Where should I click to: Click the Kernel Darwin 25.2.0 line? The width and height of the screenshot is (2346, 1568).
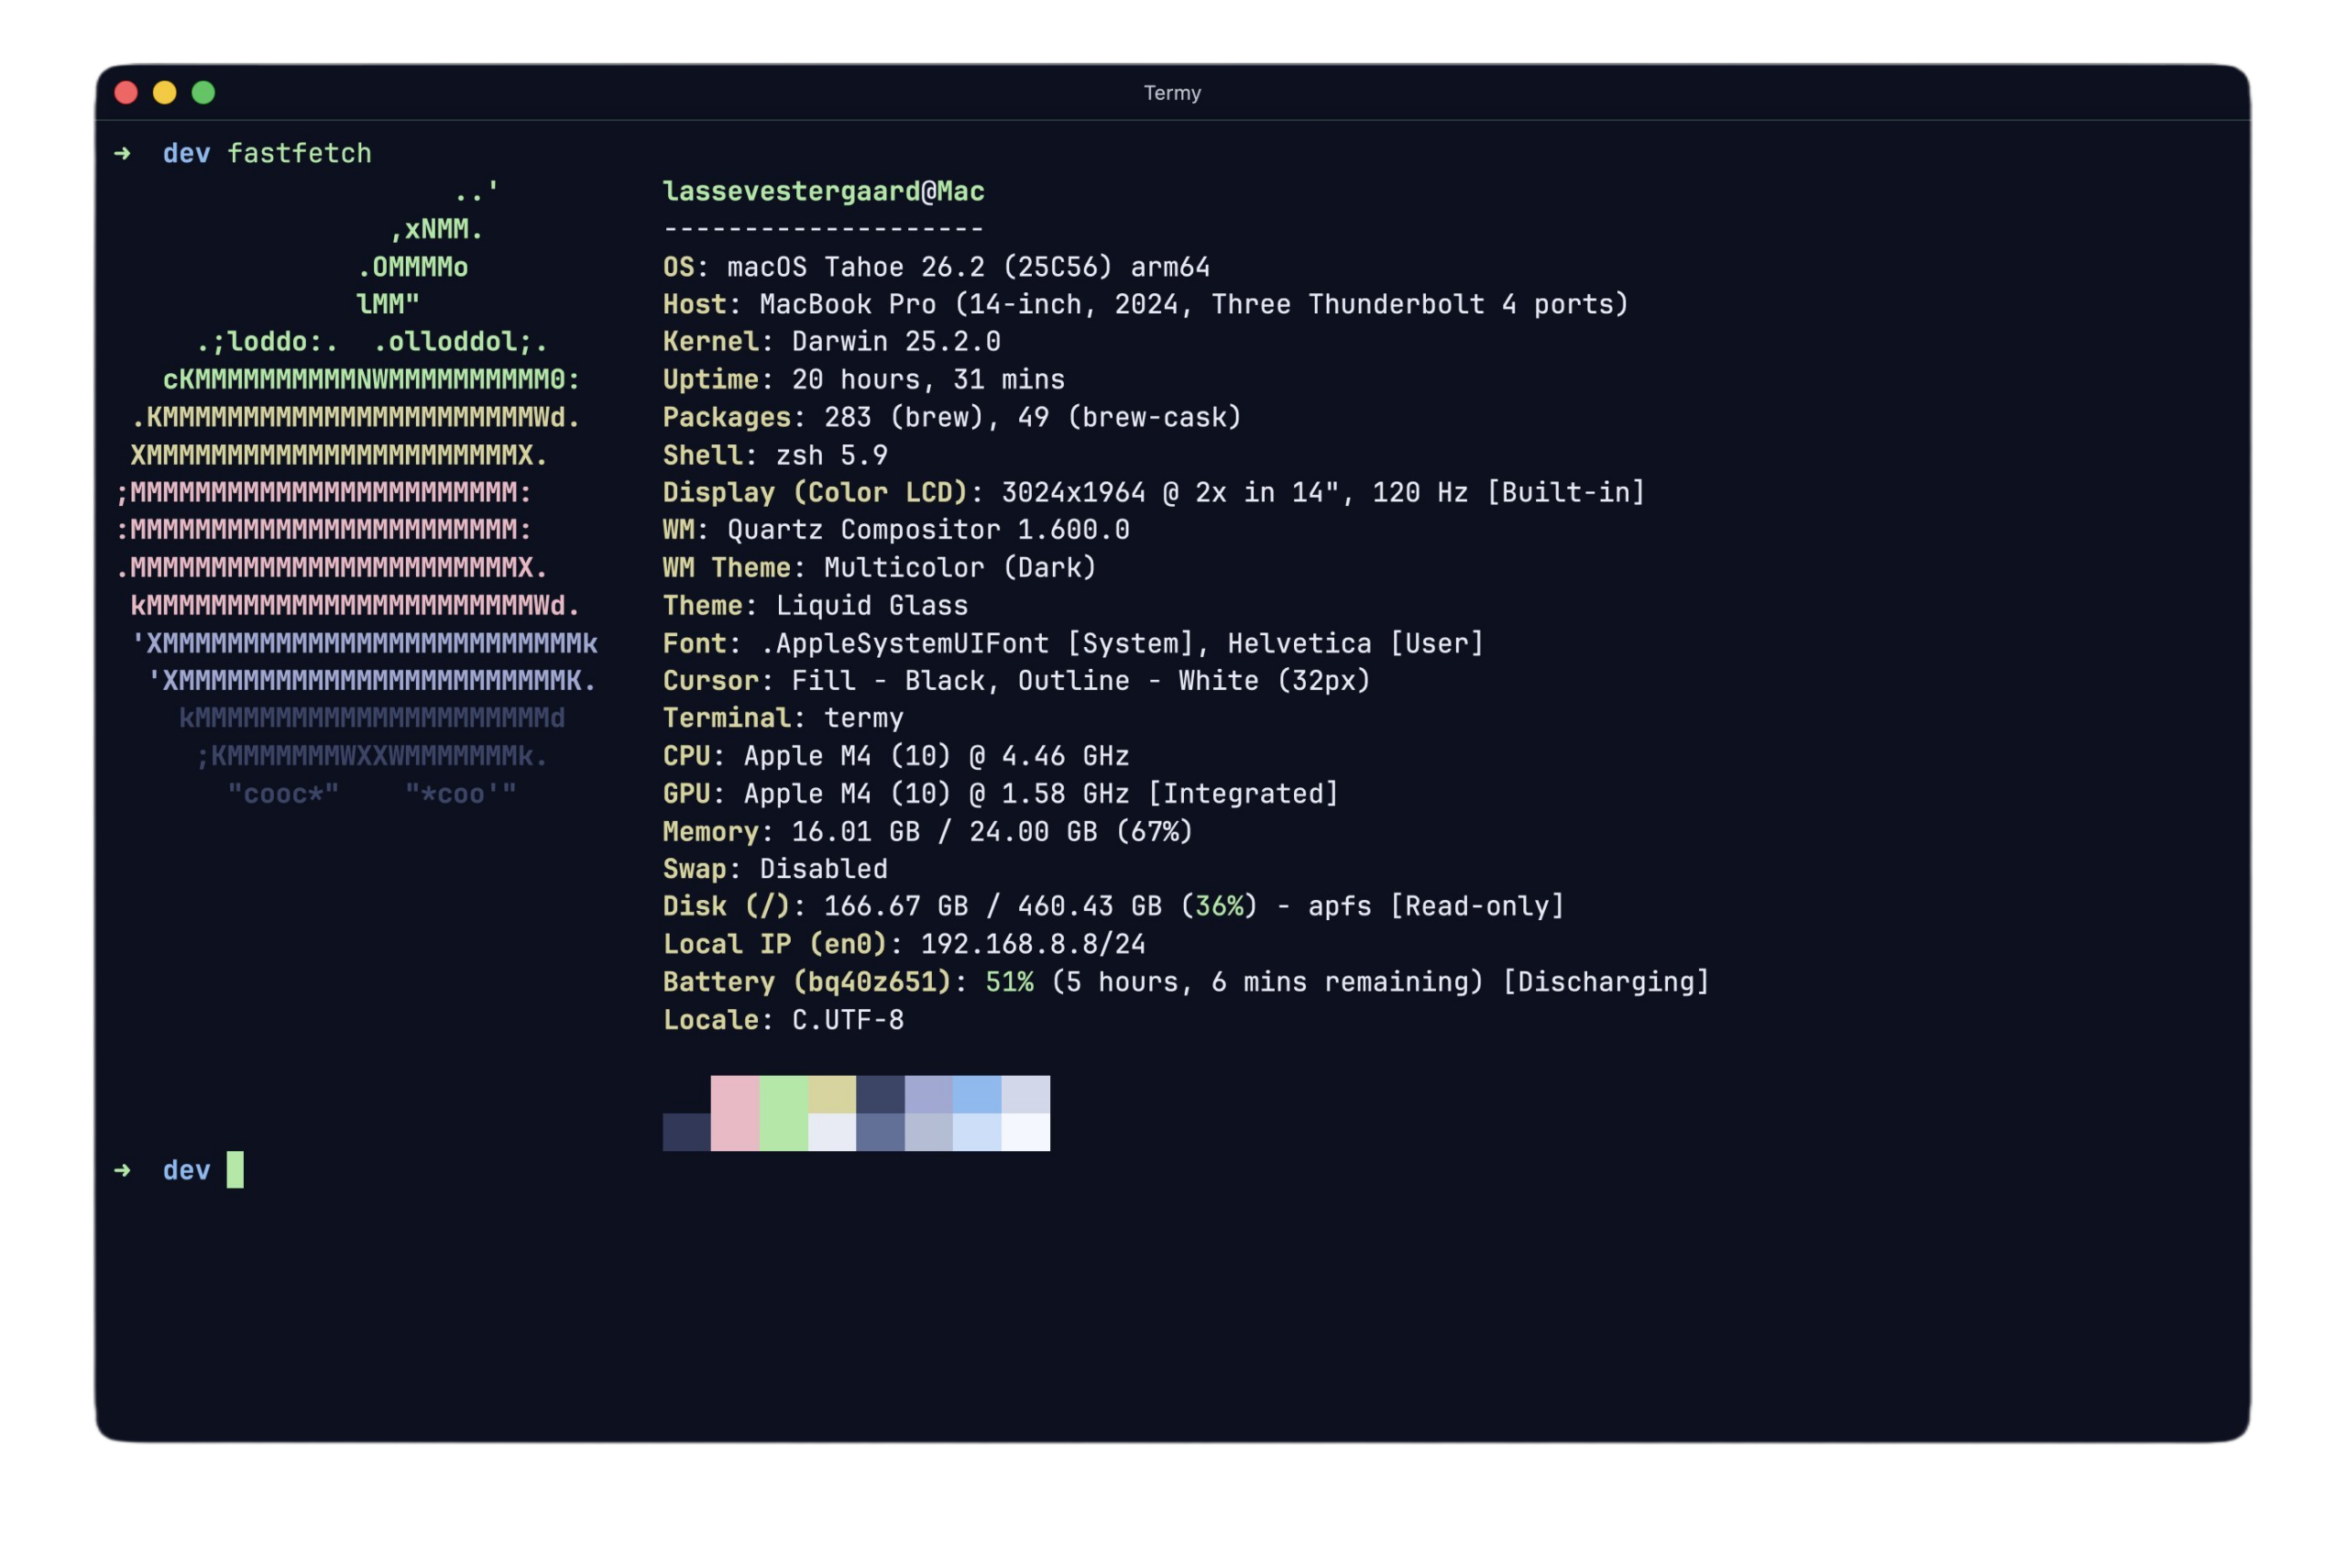(x=832, y=342)
